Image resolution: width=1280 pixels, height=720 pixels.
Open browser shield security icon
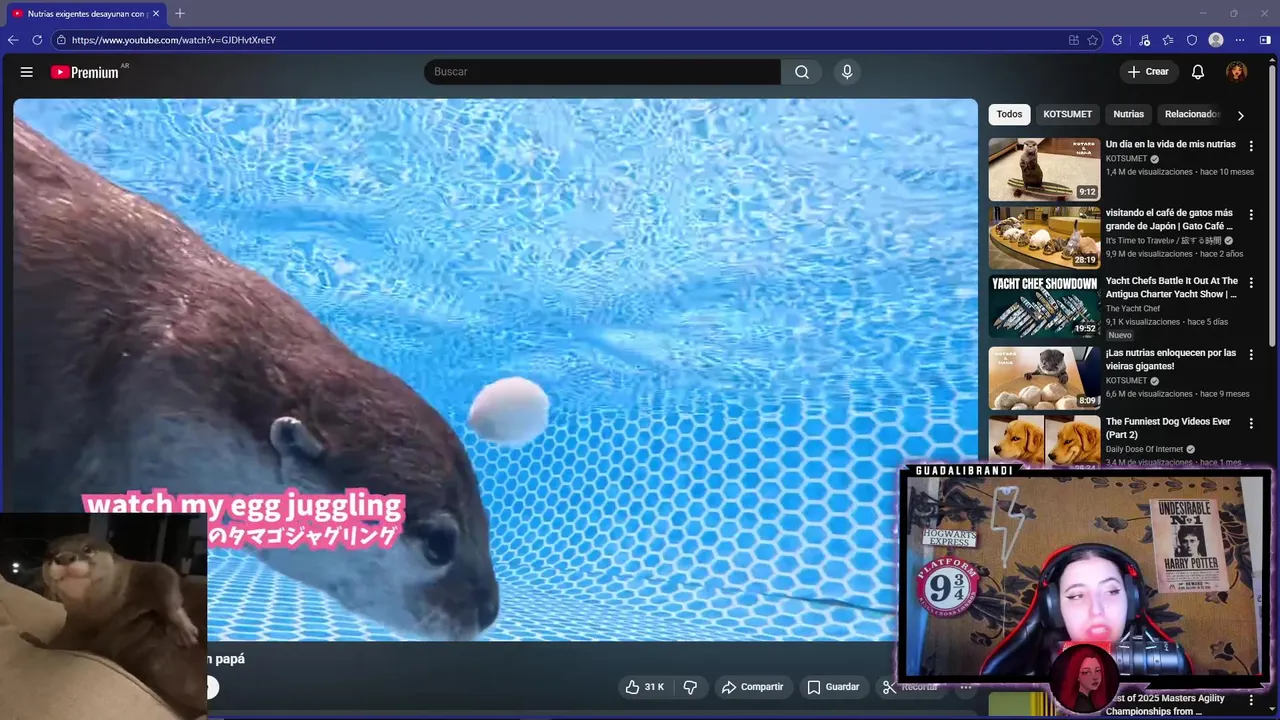pos(1192,40)
